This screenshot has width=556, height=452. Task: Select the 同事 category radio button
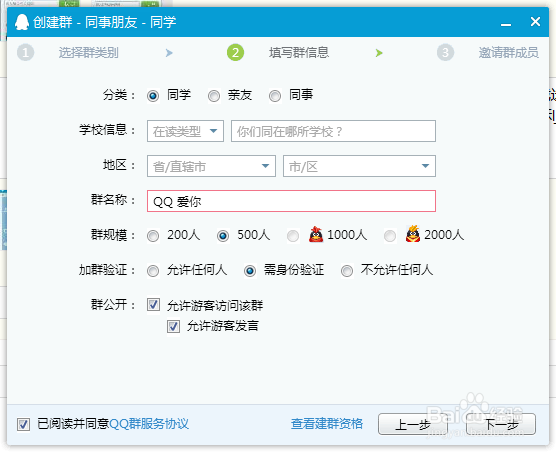point(275,96)
